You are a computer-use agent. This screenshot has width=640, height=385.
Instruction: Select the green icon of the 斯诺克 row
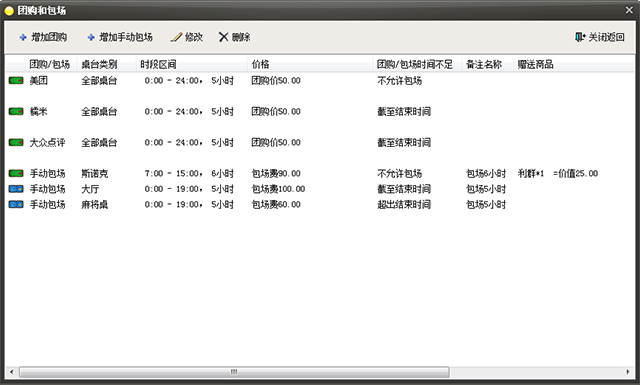tap(16, 174)
